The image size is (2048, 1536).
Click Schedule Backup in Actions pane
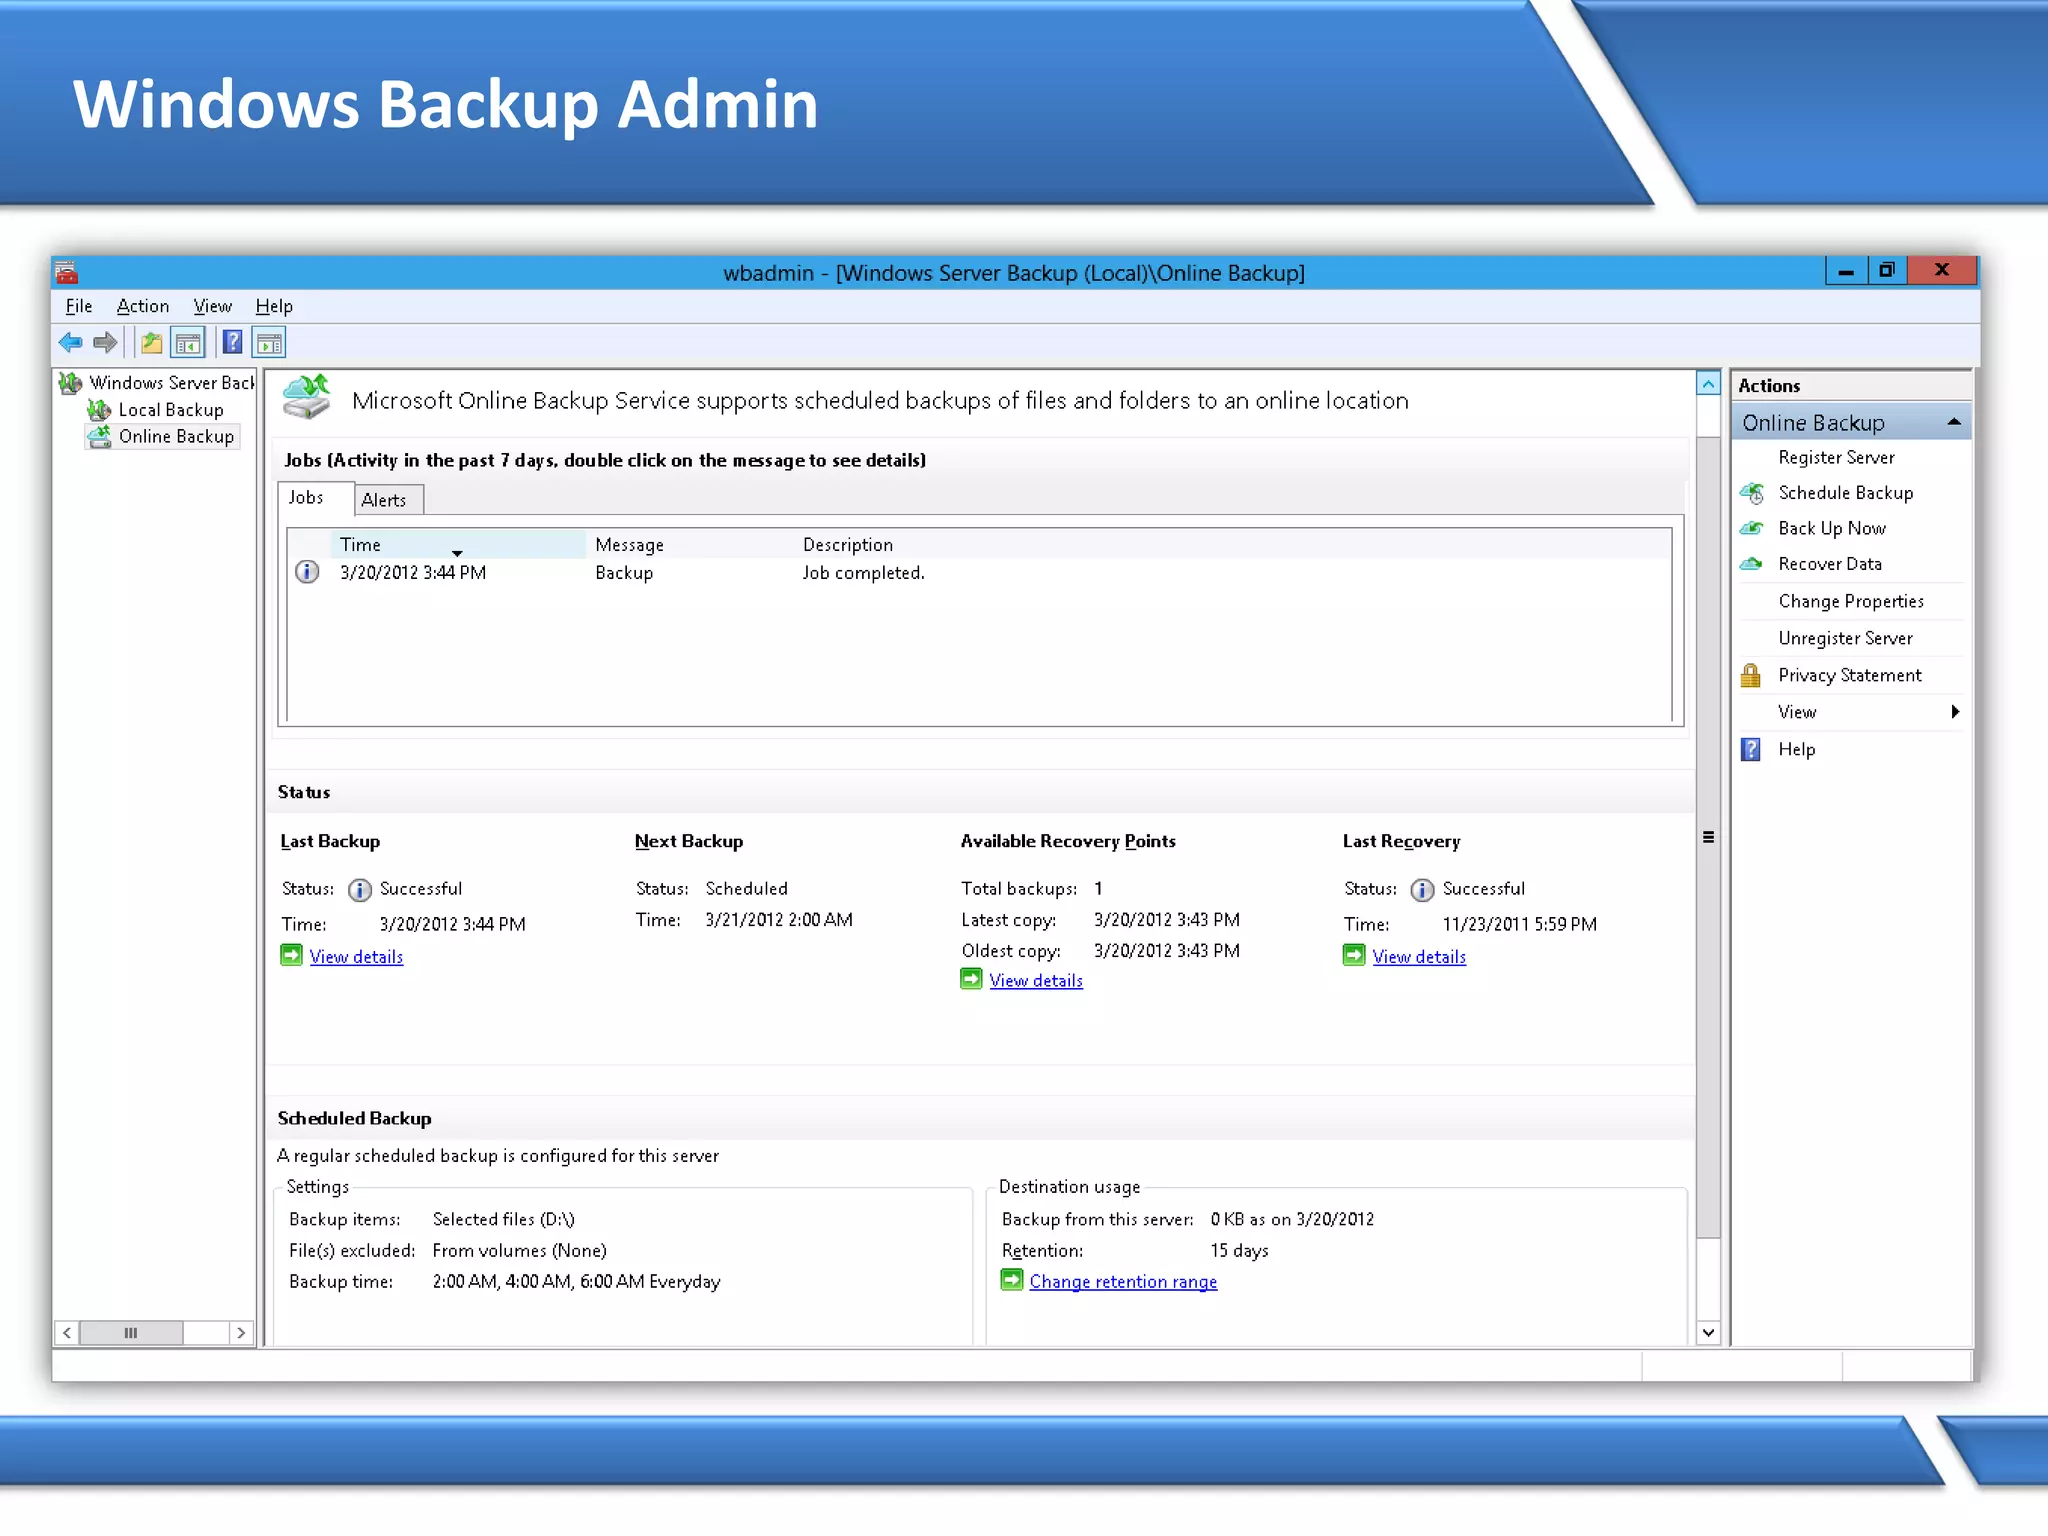pyautogui.click(x=1846, y=493)
